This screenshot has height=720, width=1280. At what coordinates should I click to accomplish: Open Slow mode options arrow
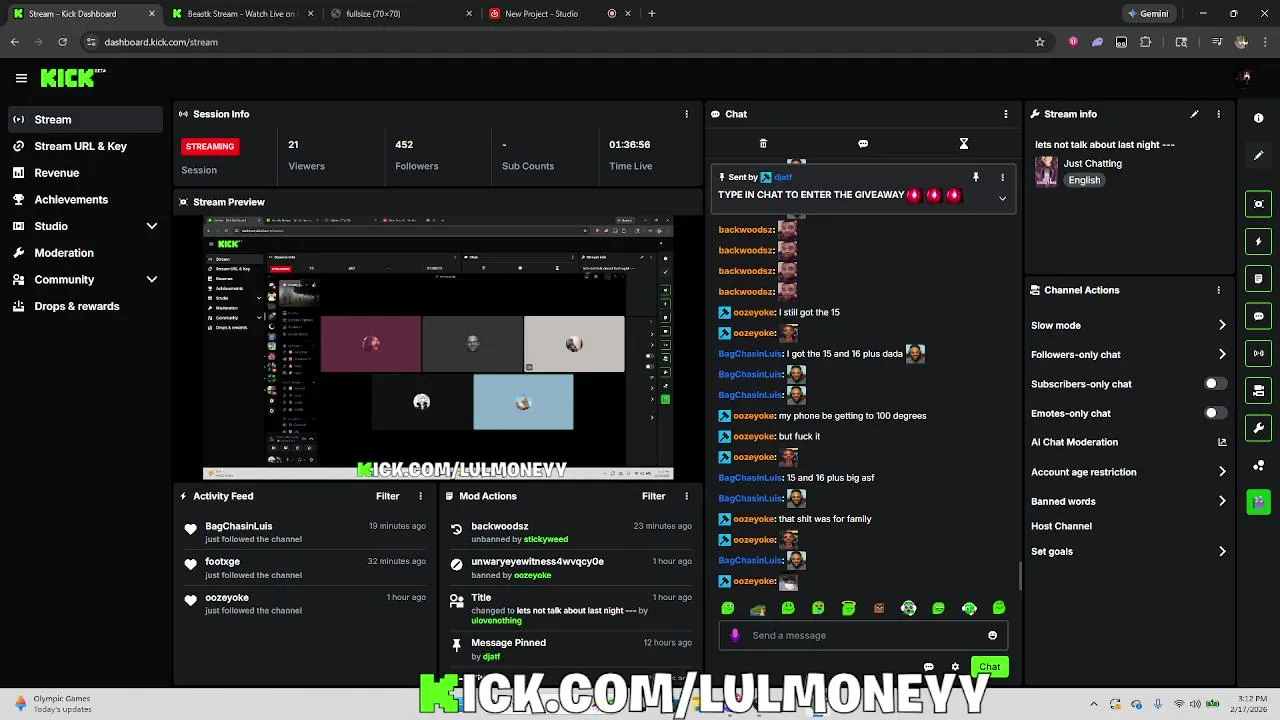click(x=1222, y=325)
